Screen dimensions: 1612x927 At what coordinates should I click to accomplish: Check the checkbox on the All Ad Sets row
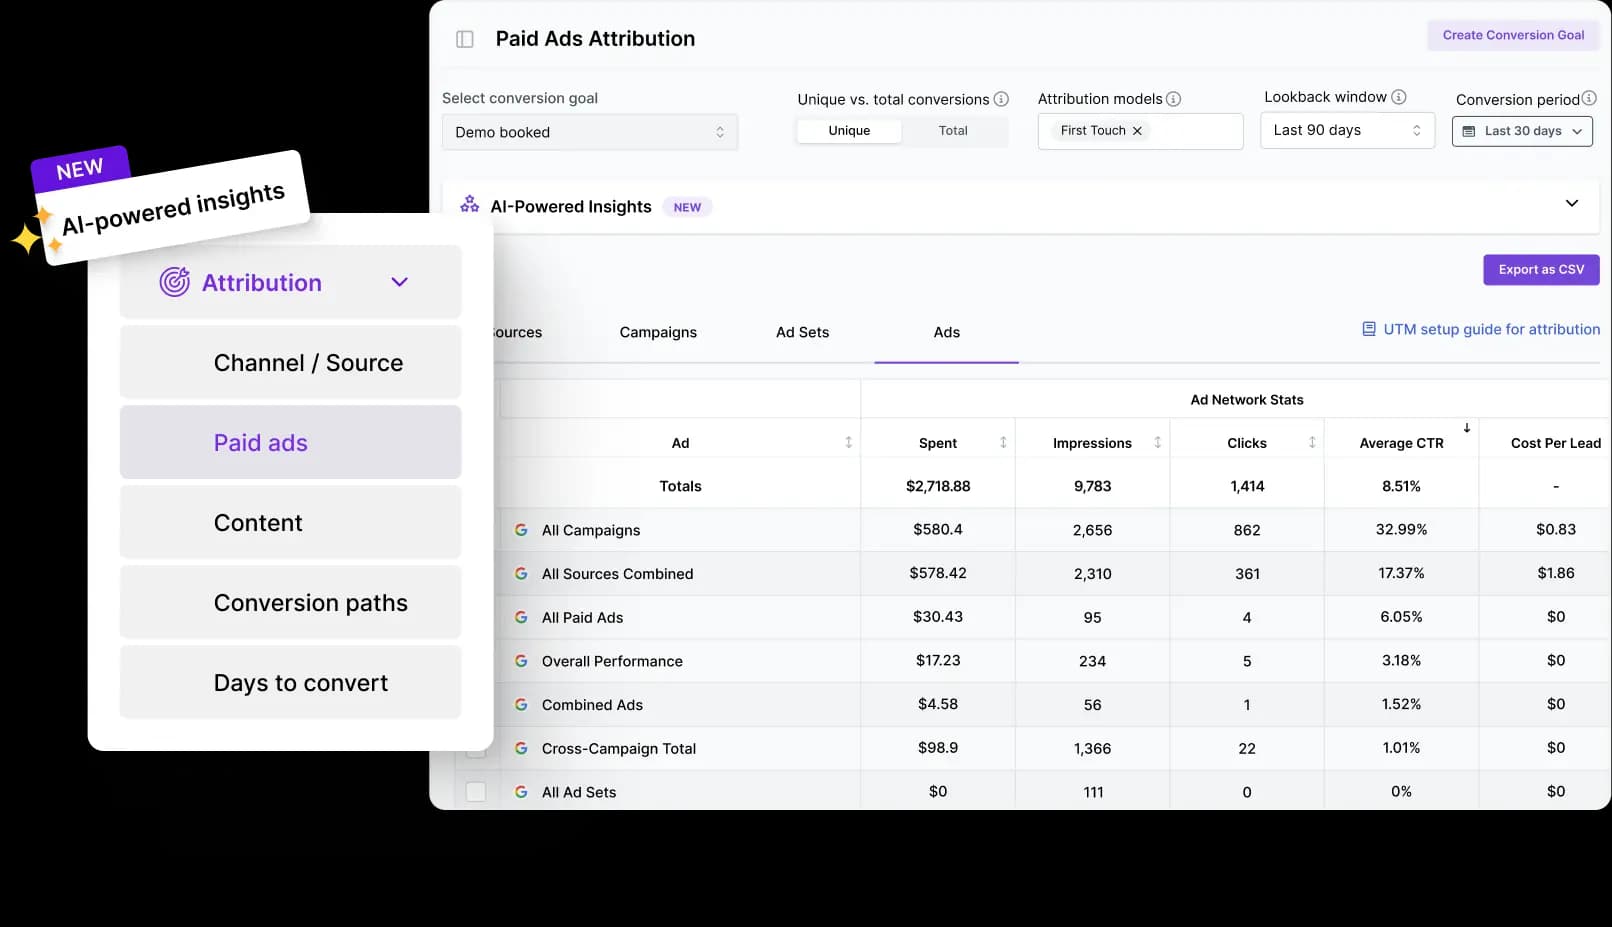[x=476, y=791]
